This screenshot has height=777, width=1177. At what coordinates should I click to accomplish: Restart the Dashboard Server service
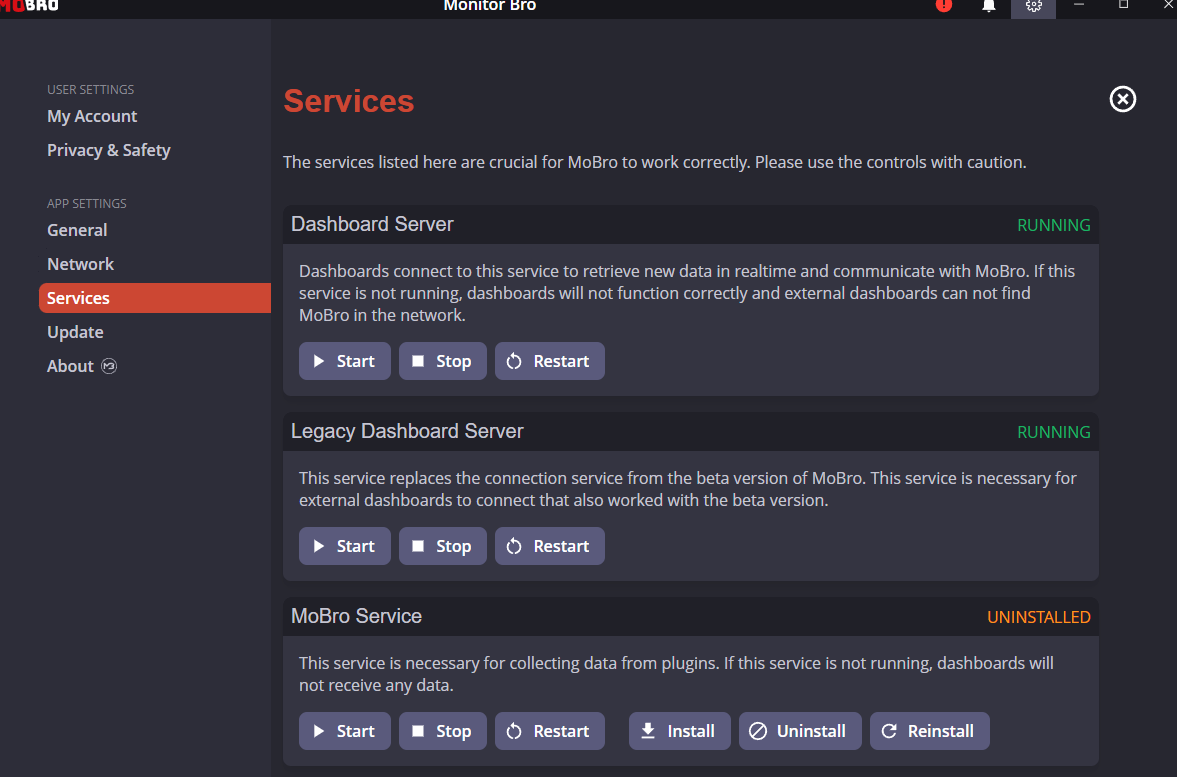point(549,361)
